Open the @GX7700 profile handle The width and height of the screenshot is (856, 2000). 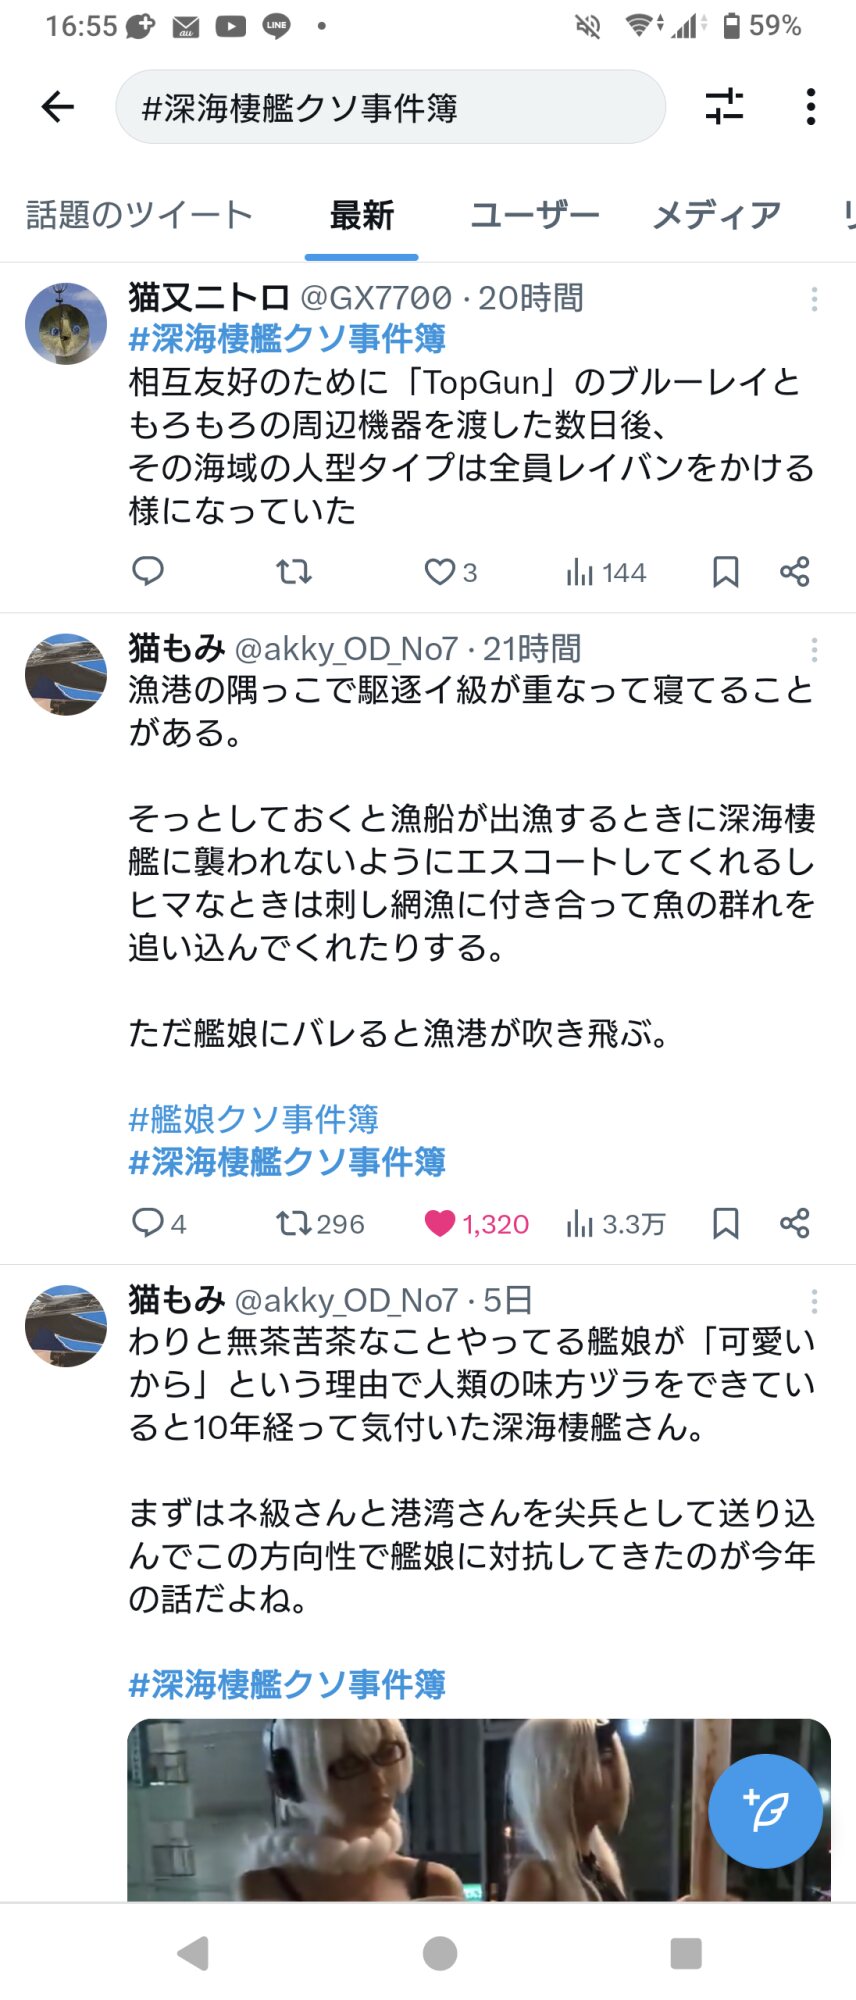tap(376, 298)
